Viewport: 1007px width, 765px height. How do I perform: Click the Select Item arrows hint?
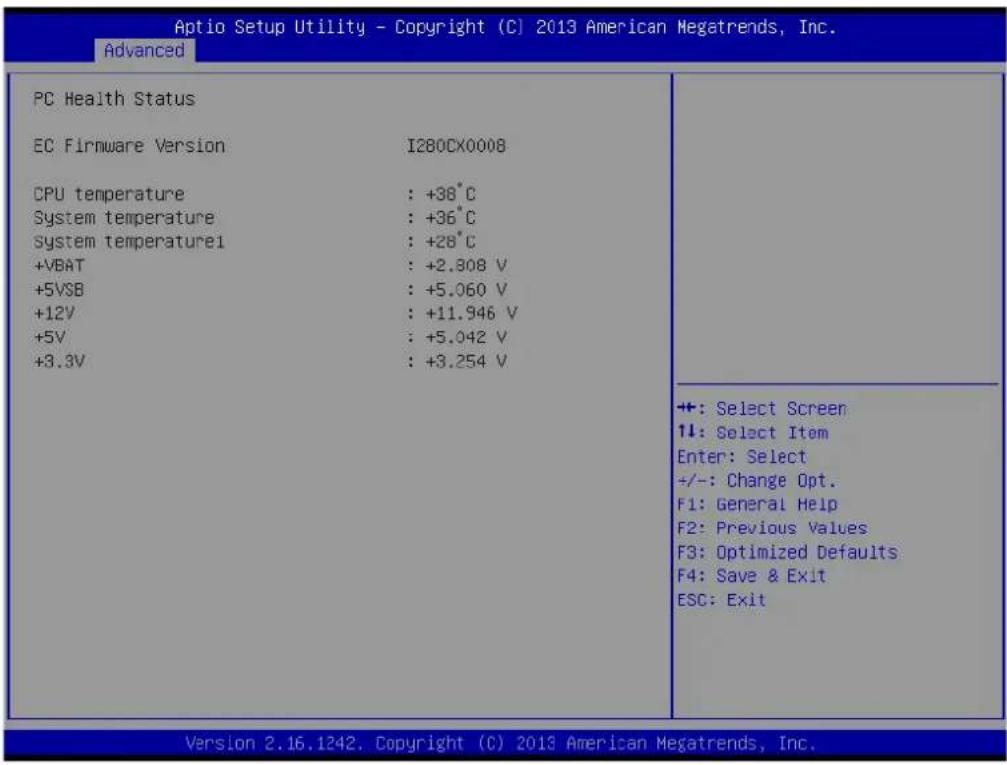753,433
